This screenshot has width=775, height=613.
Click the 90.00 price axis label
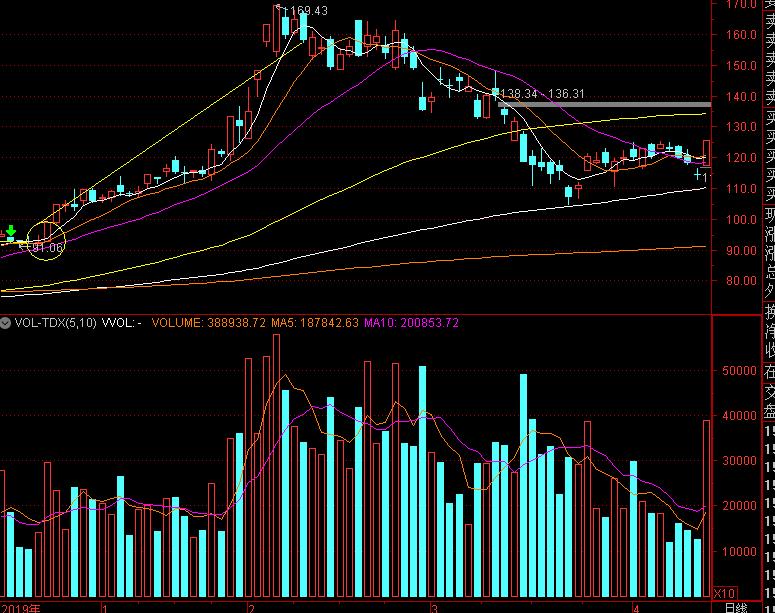[x=741, y=250]
